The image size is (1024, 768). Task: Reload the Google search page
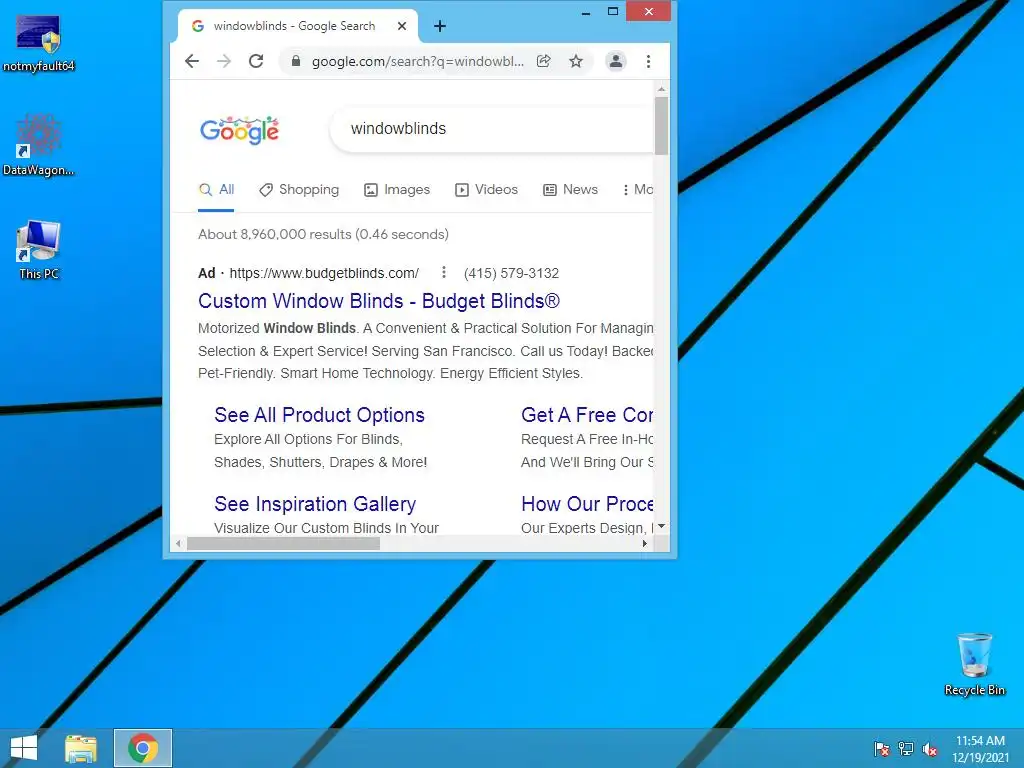[256, 61]
